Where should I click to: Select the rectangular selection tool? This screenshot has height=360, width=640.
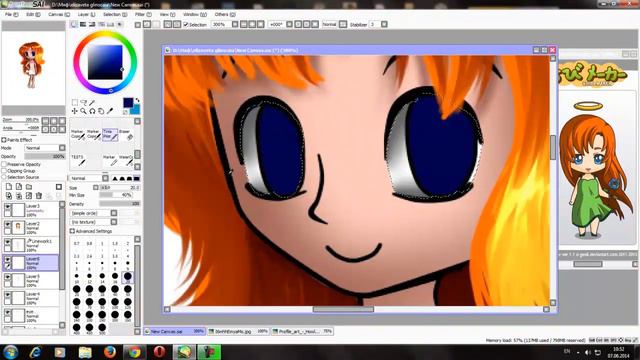click(x=75, y=102)
